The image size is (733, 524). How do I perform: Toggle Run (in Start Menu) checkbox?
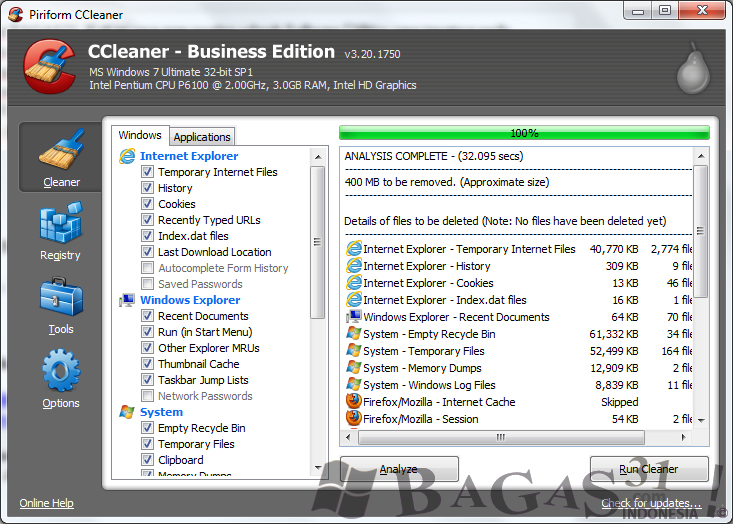(x=147, y=332)
